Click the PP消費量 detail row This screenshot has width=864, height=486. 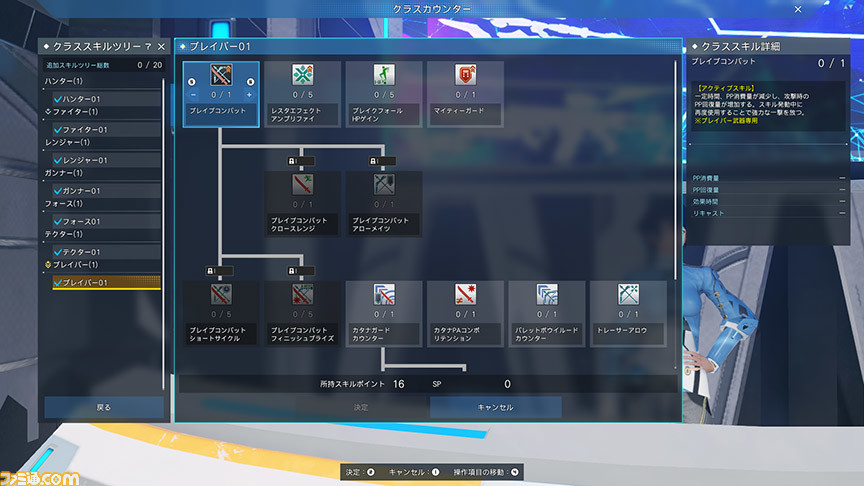[768, 178]
